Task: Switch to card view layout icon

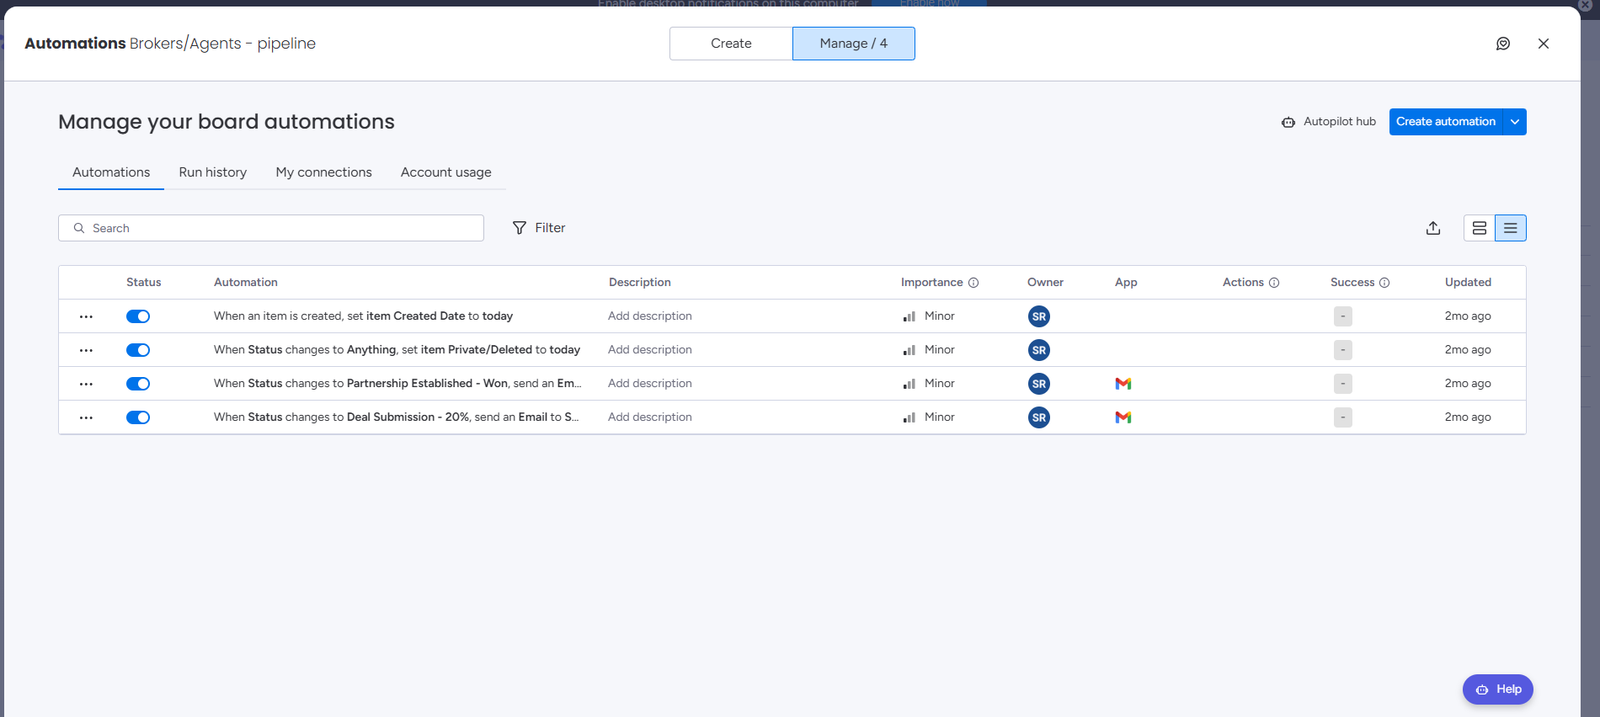Action: pyautogui.click(x=1479, y=228)
